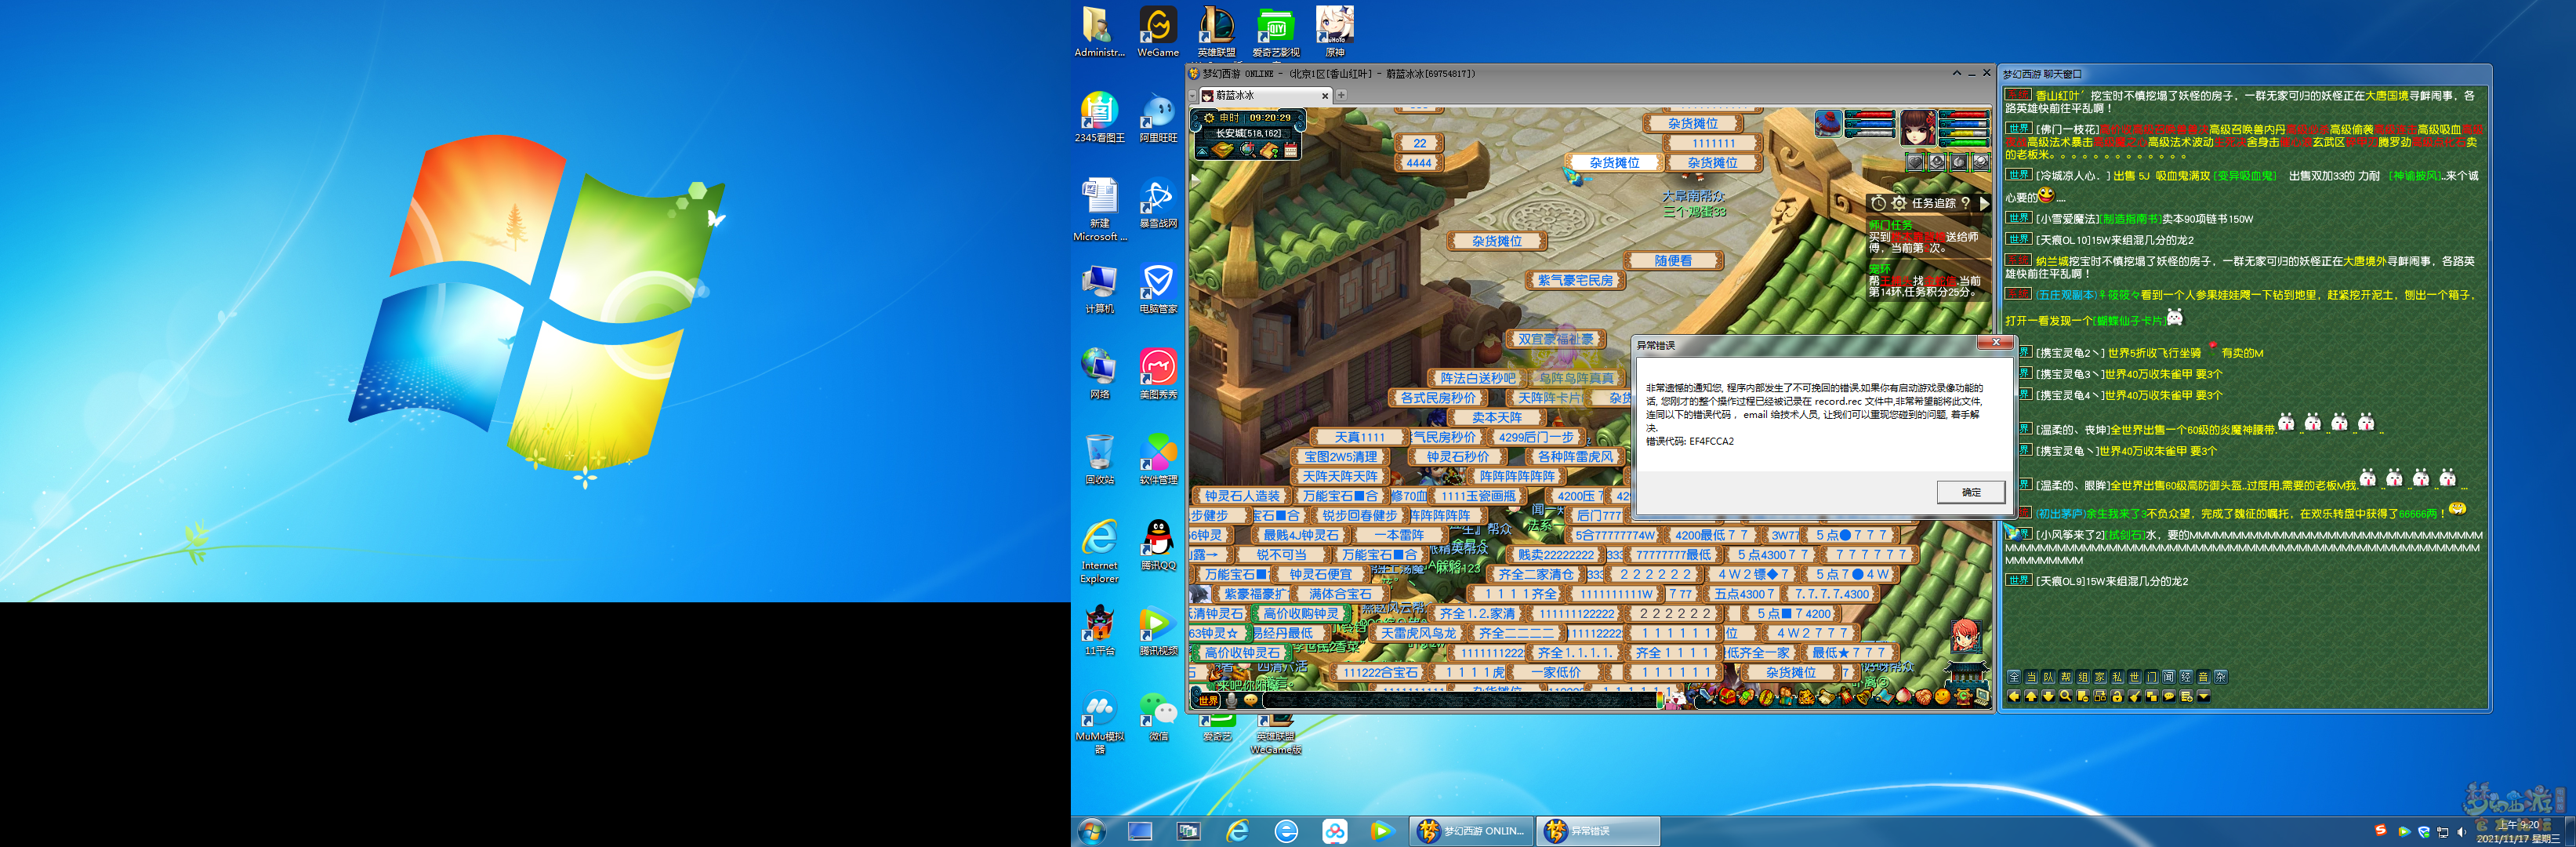Click the player's green experience bar
Viewport: 2576px width, 847px height.
pyautogui.click(x=1965, y=142)
